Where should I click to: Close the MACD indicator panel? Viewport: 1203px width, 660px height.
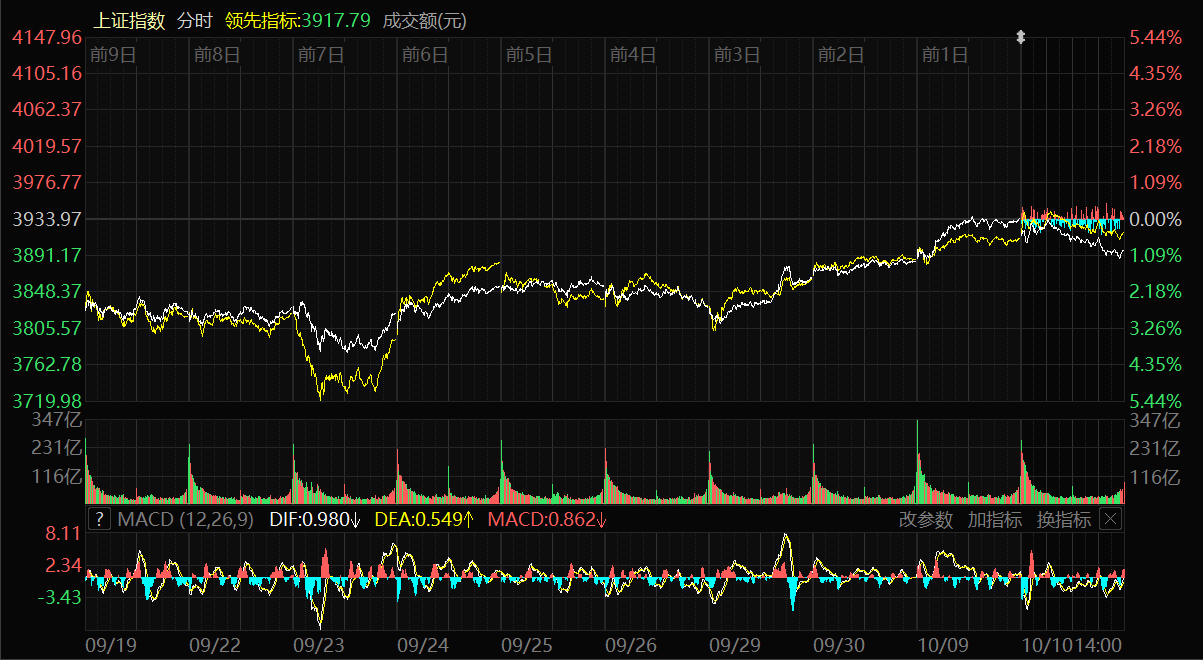point(1110,519)
